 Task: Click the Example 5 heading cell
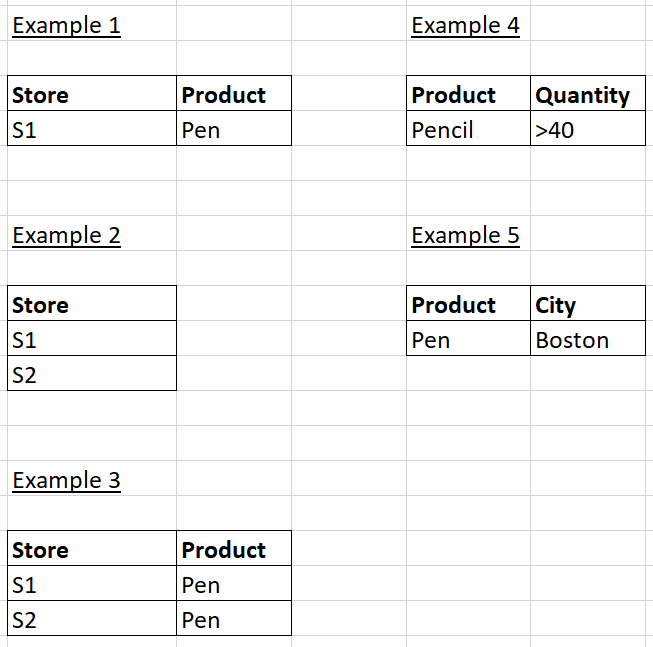(465, 235)
